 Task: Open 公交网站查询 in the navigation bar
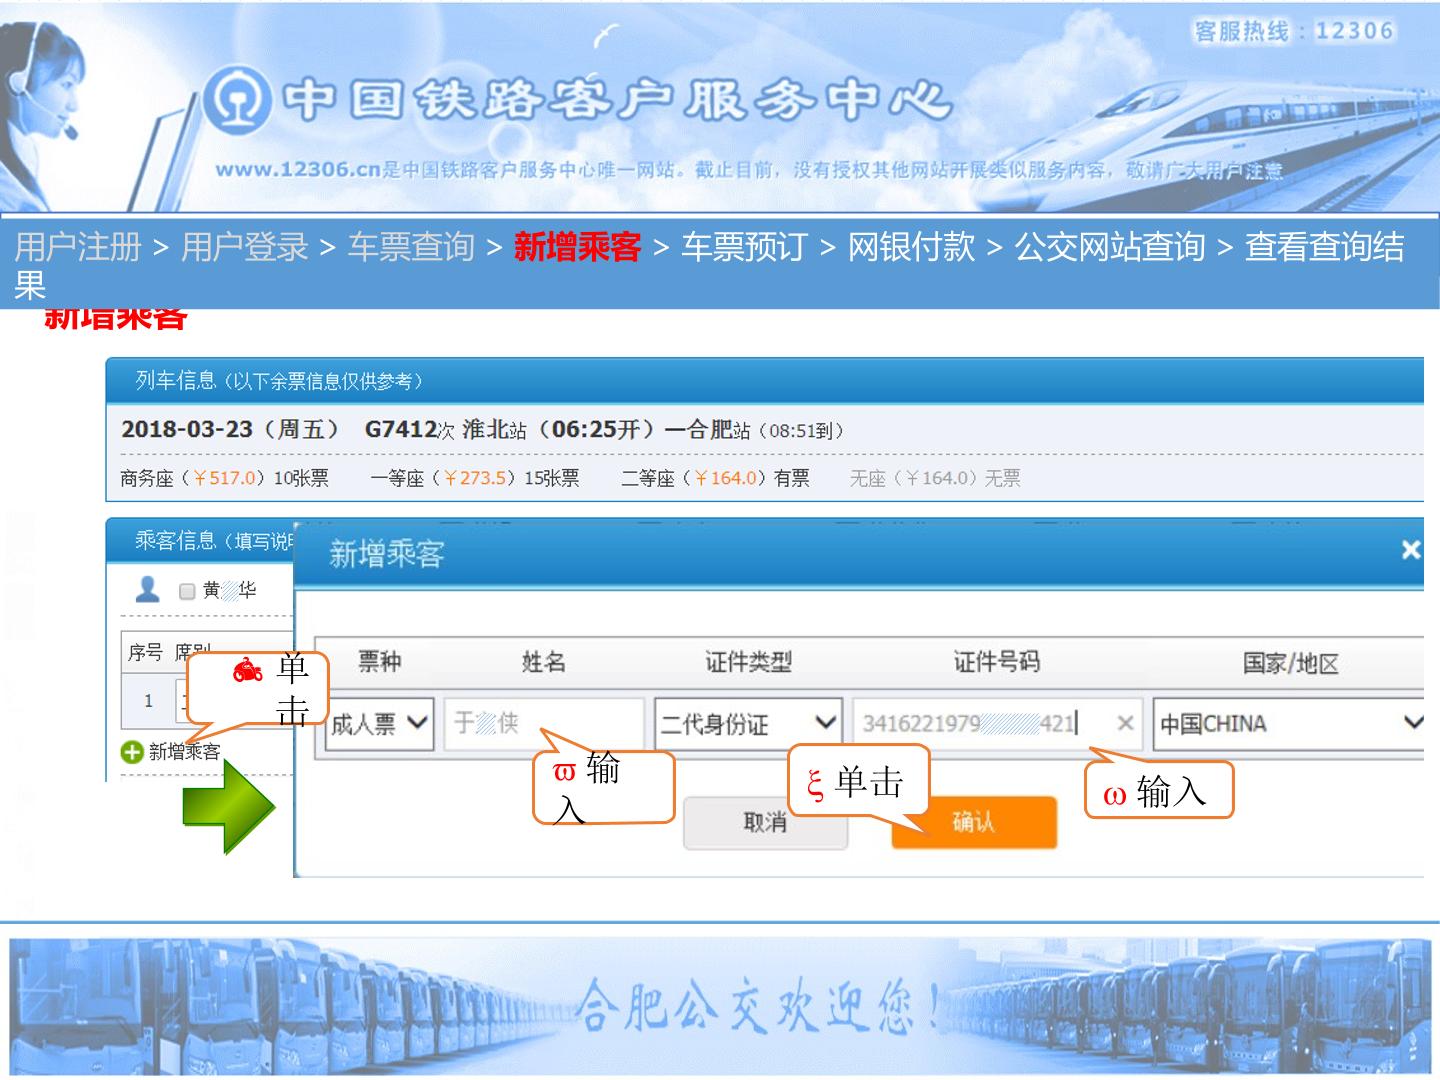[x=1110, y=246]
